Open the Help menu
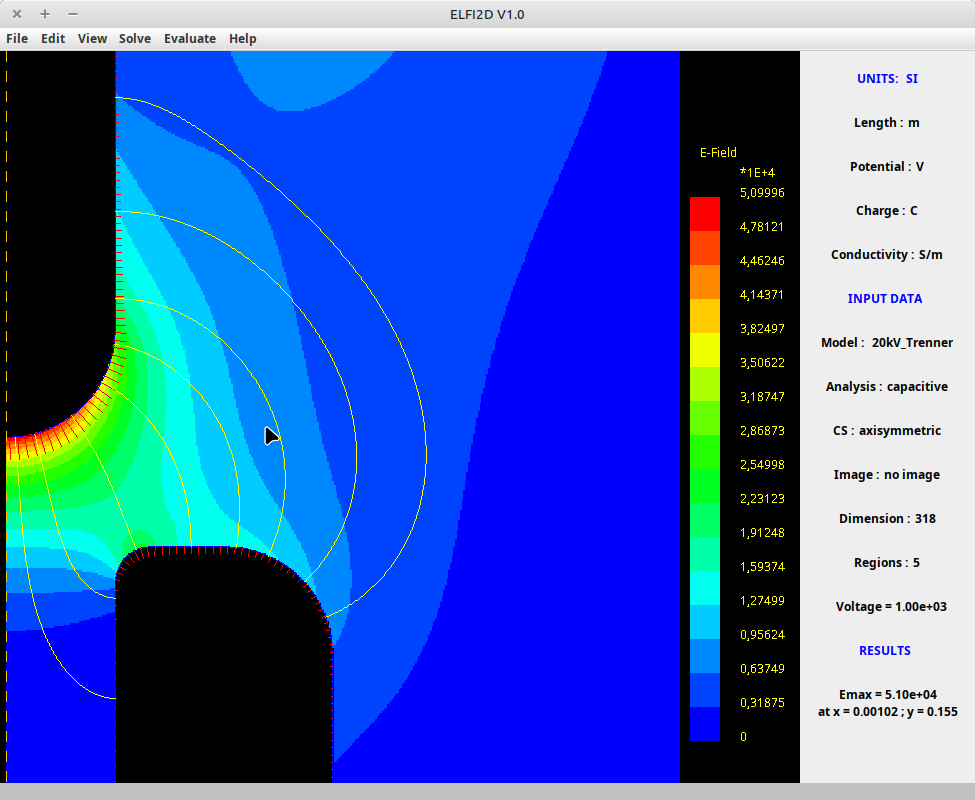 coord(242,39)
